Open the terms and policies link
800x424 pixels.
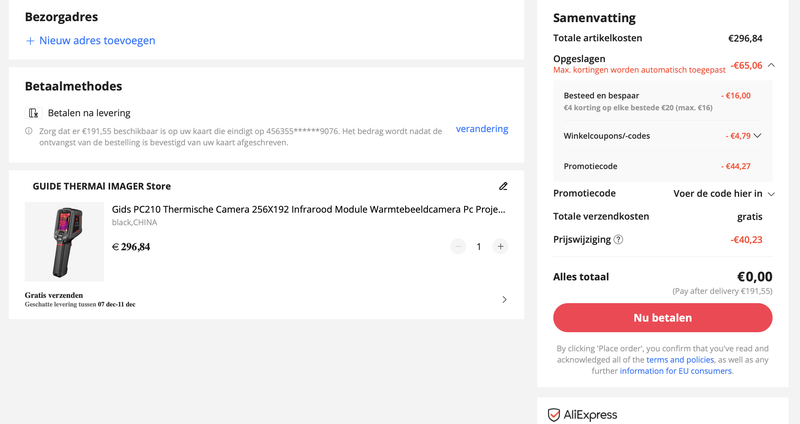(x=680, y=359)
